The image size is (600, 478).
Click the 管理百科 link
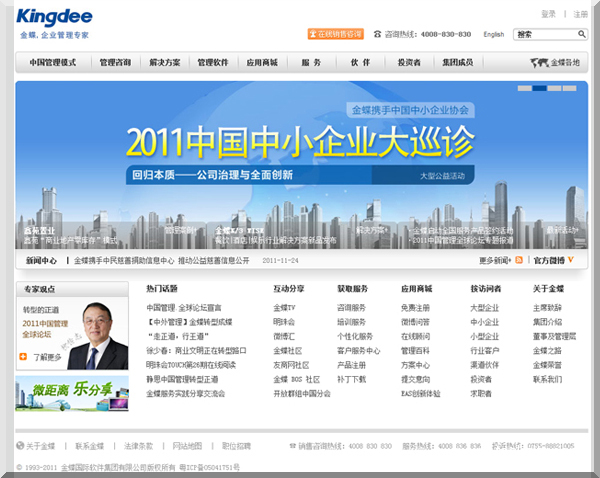415,351
